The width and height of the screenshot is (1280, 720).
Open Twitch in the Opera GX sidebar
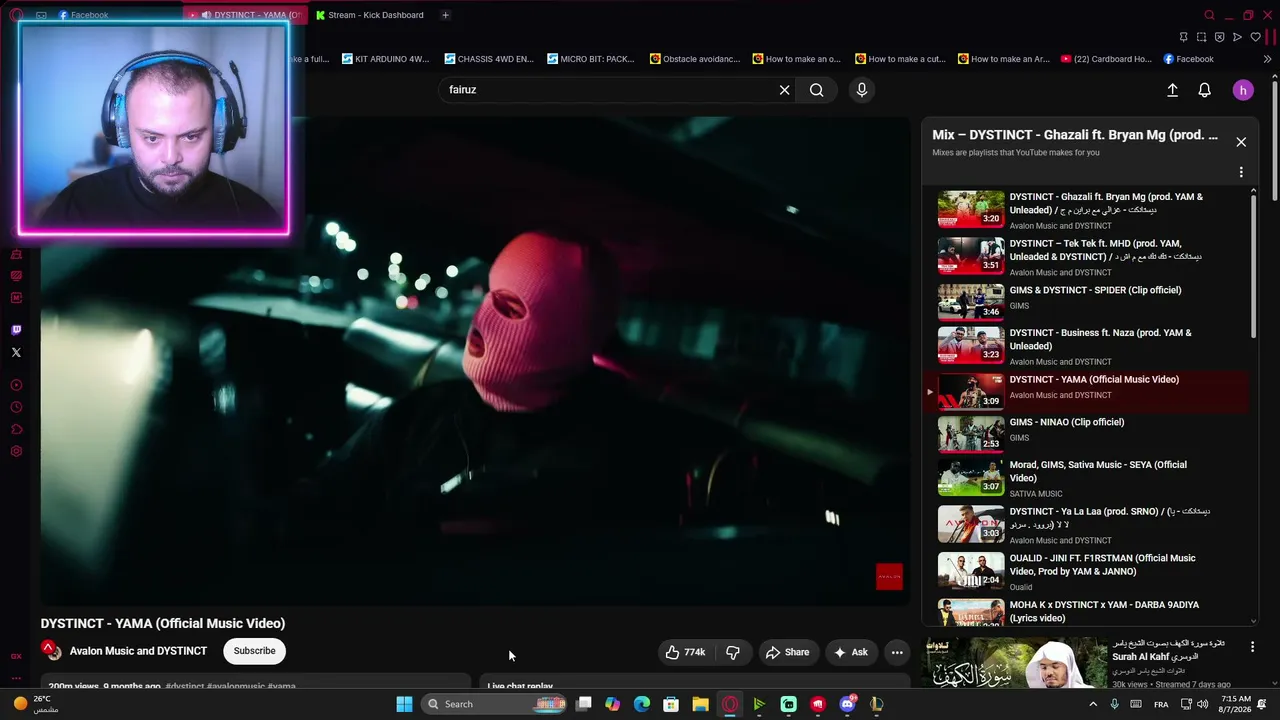tap(16, 330)
